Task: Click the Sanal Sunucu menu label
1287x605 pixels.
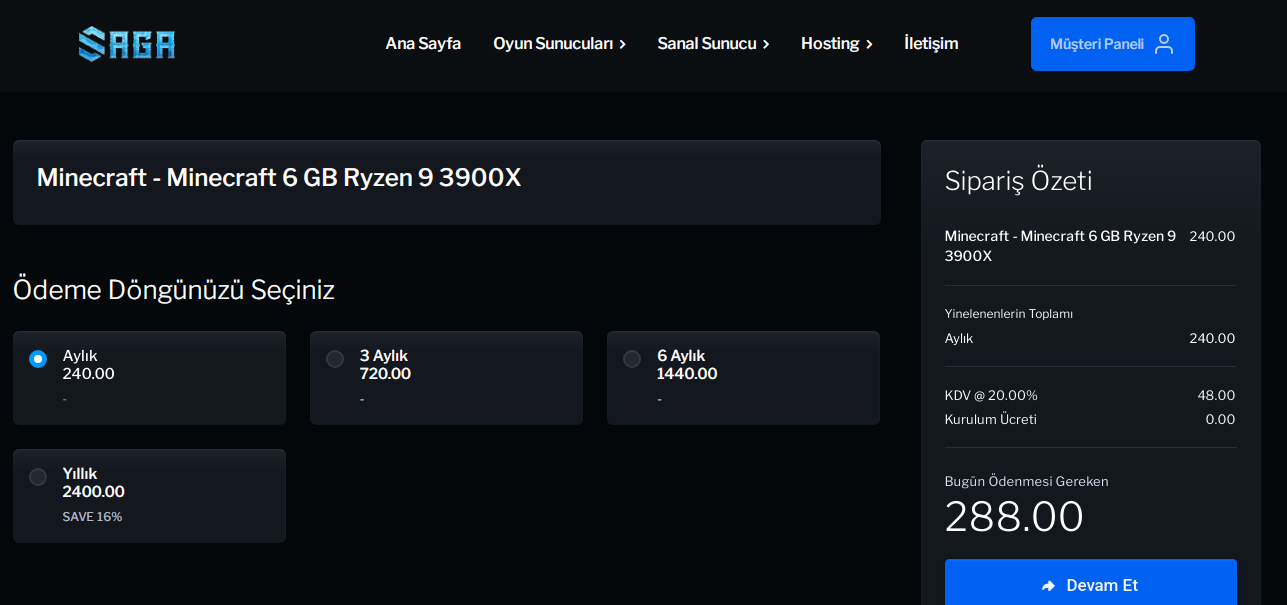Action: [707, 43]
